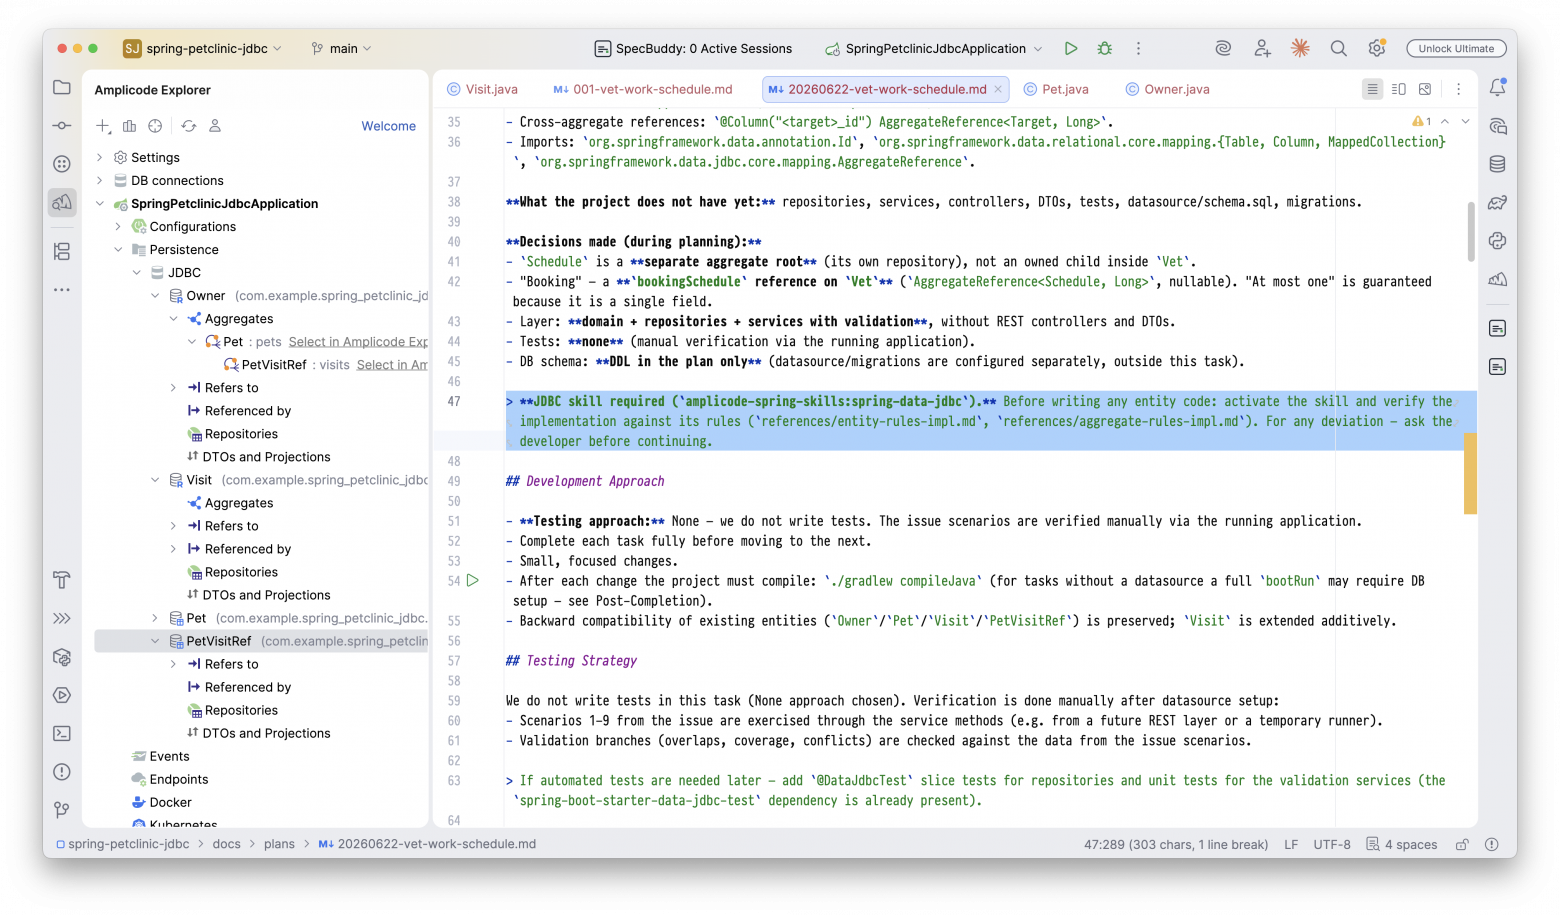Click the Unlock Ultimate button
The width and height of the screenshot is (1560, 915).
tap(1456, 48)
